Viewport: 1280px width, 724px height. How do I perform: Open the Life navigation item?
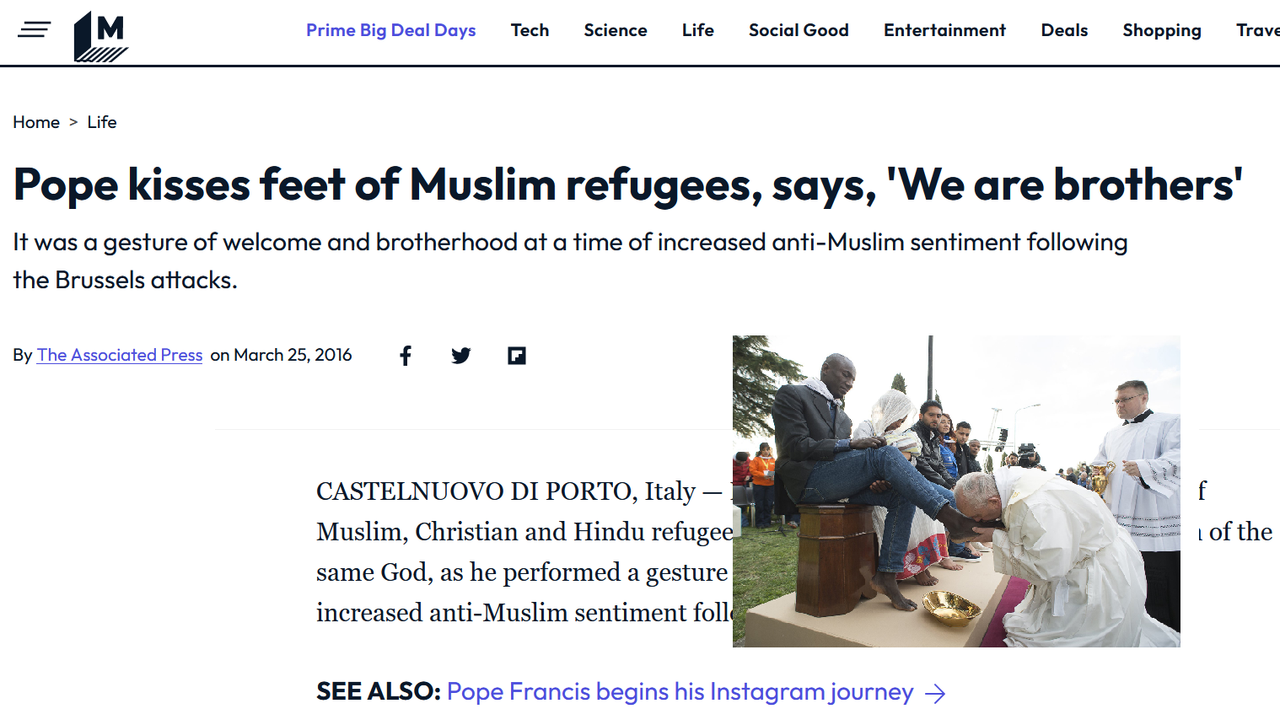(x=698, y=30)
